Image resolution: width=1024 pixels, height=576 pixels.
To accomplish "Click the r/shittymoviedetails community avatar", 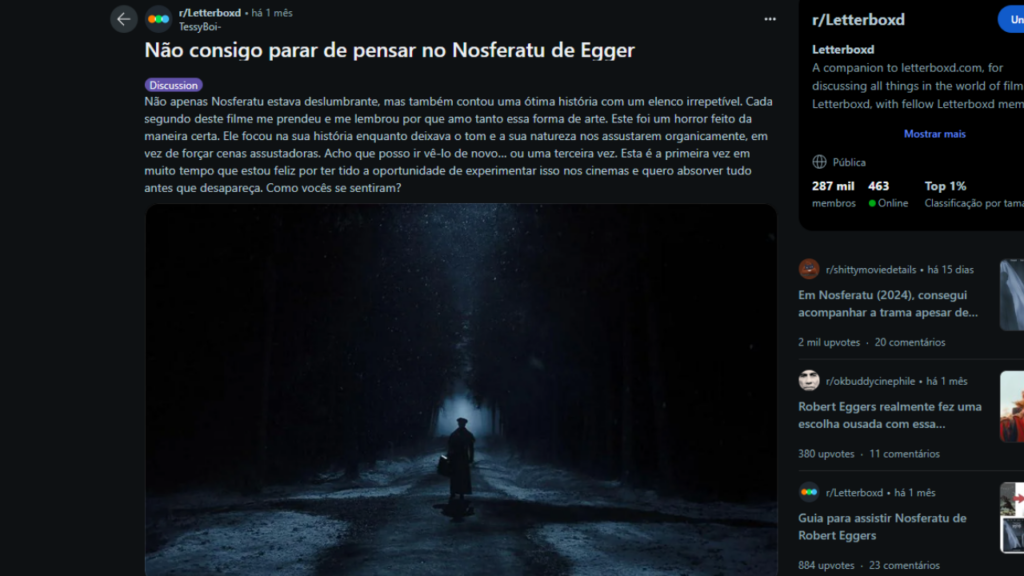I will [x=808, y=269].
